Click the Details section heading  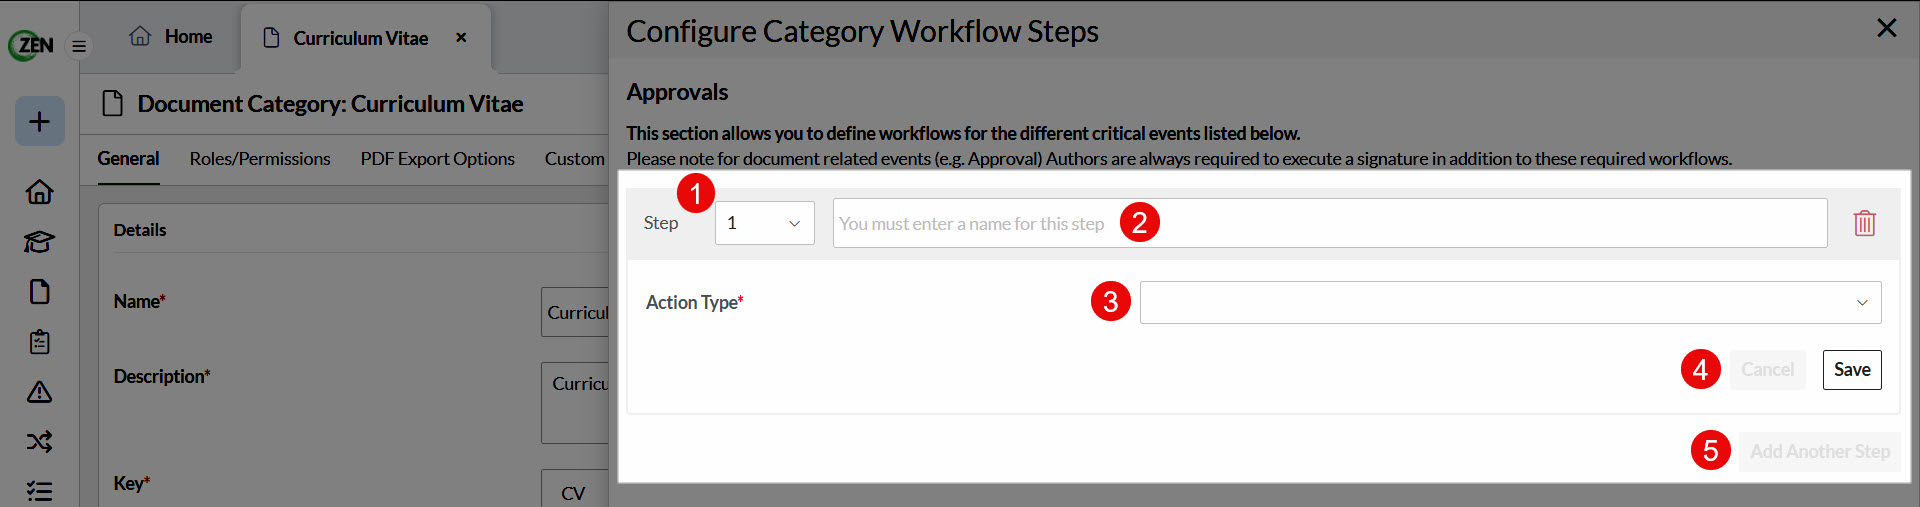point(140,230)
